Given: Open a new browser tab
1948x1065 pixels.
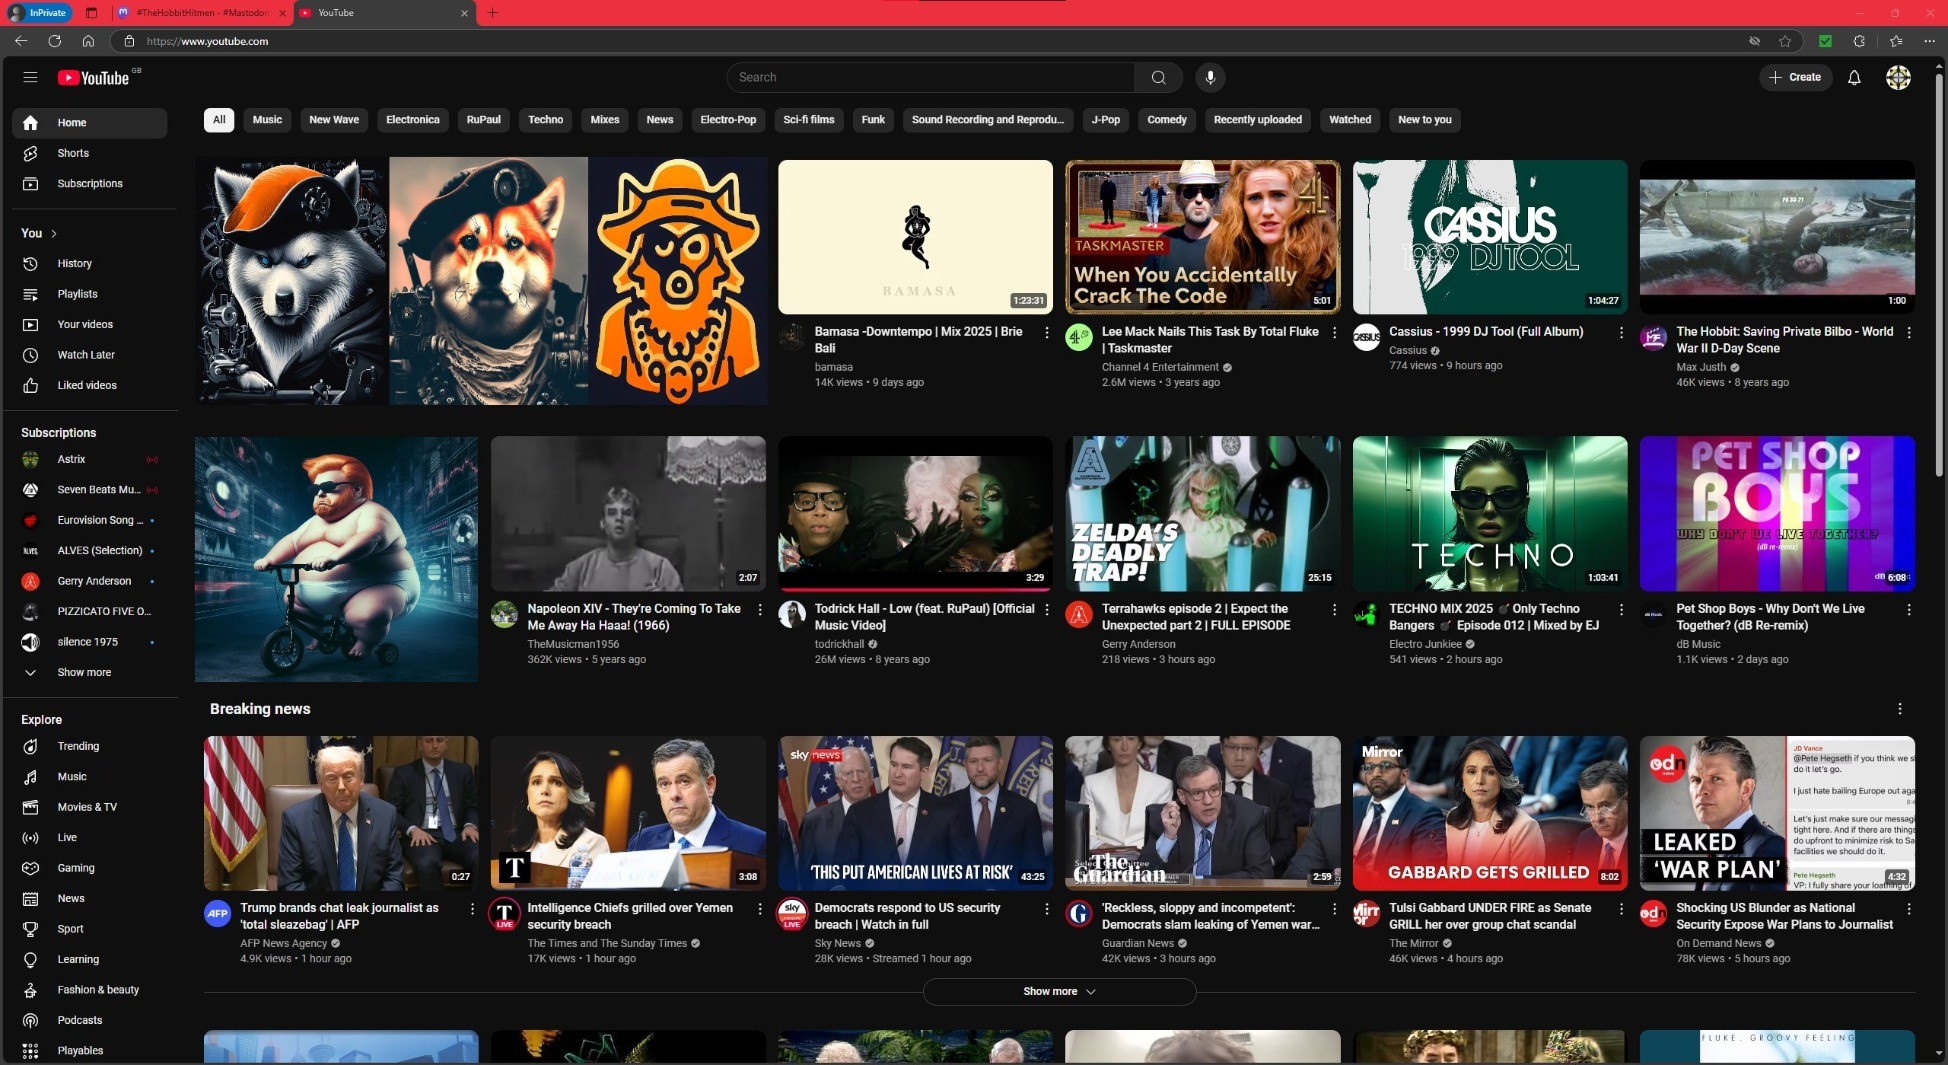Looking at the screenshot, I should [x=492, y=13].
